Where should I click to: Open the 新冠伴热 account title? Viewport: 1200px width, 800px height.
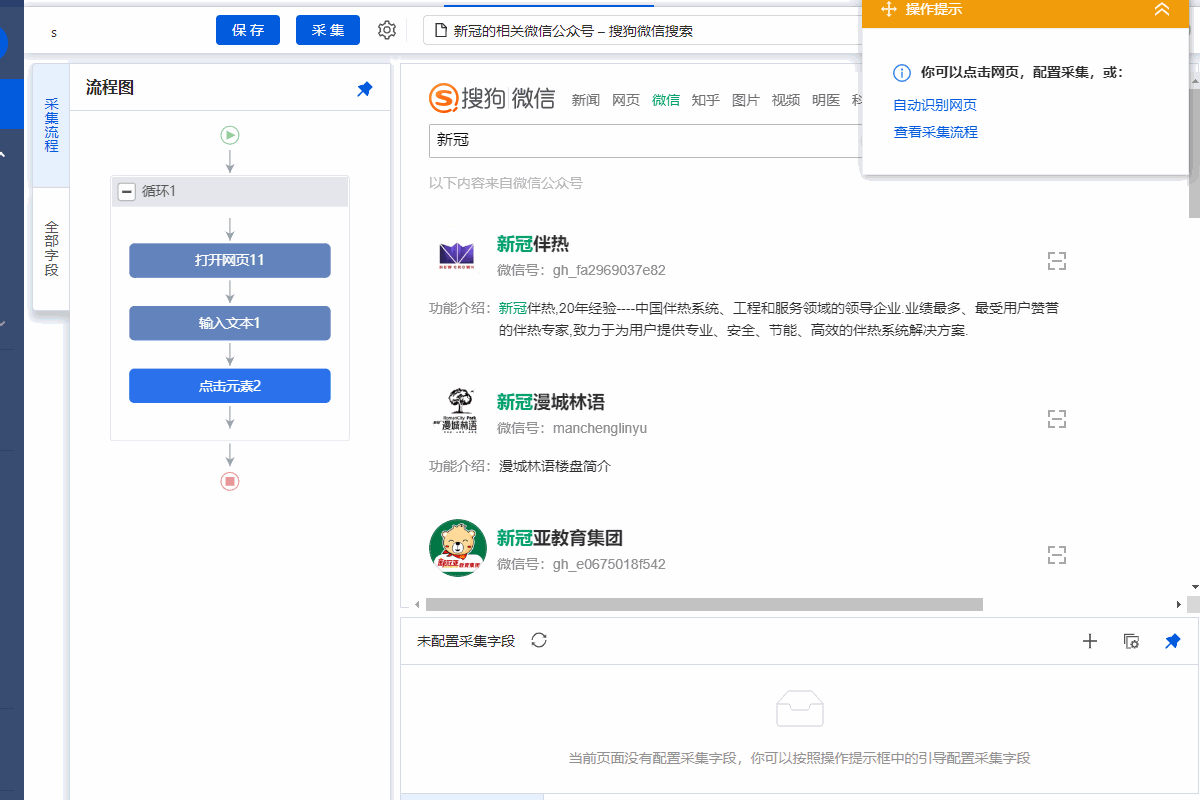[533, 245]
